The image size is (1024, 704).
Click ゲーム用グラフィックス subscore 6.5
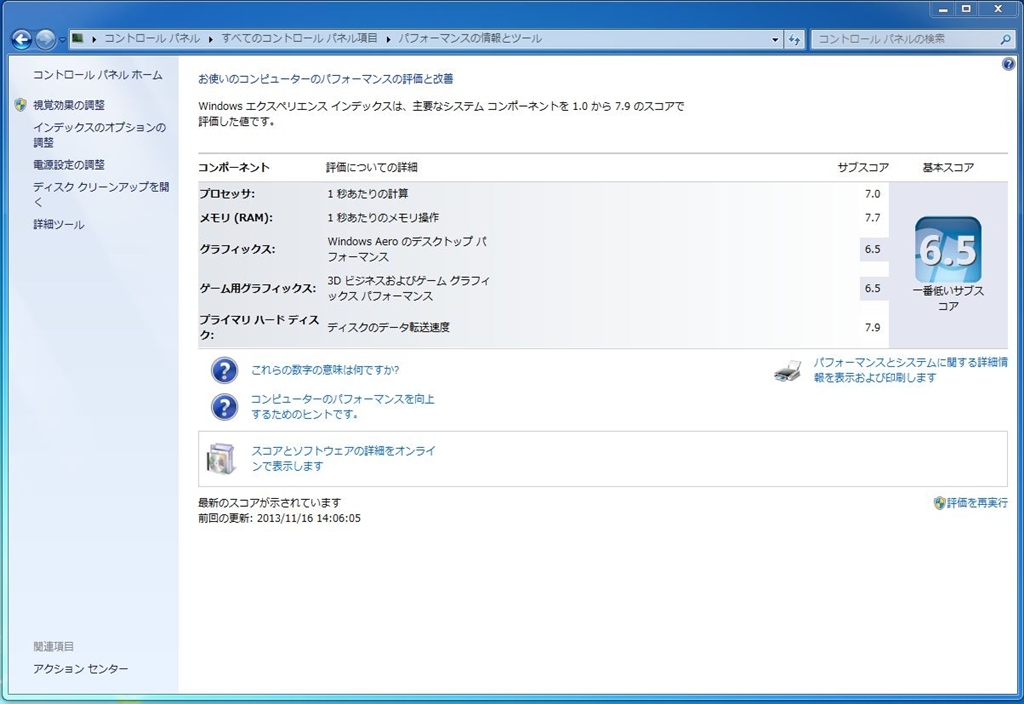tap(872, 288)
